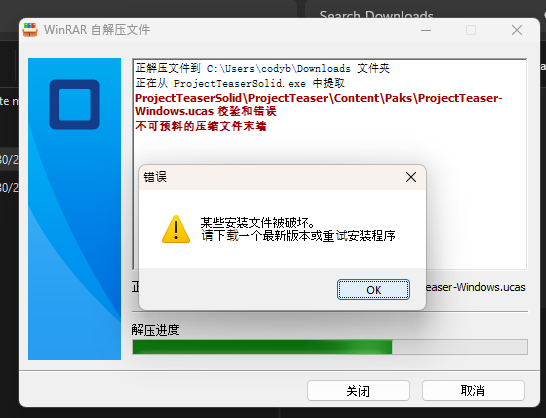The height and width of the screenshot is (418, 546).
Task: Click the 某些安装文件被破坏 message text
Action: click(x=257, y=223)
